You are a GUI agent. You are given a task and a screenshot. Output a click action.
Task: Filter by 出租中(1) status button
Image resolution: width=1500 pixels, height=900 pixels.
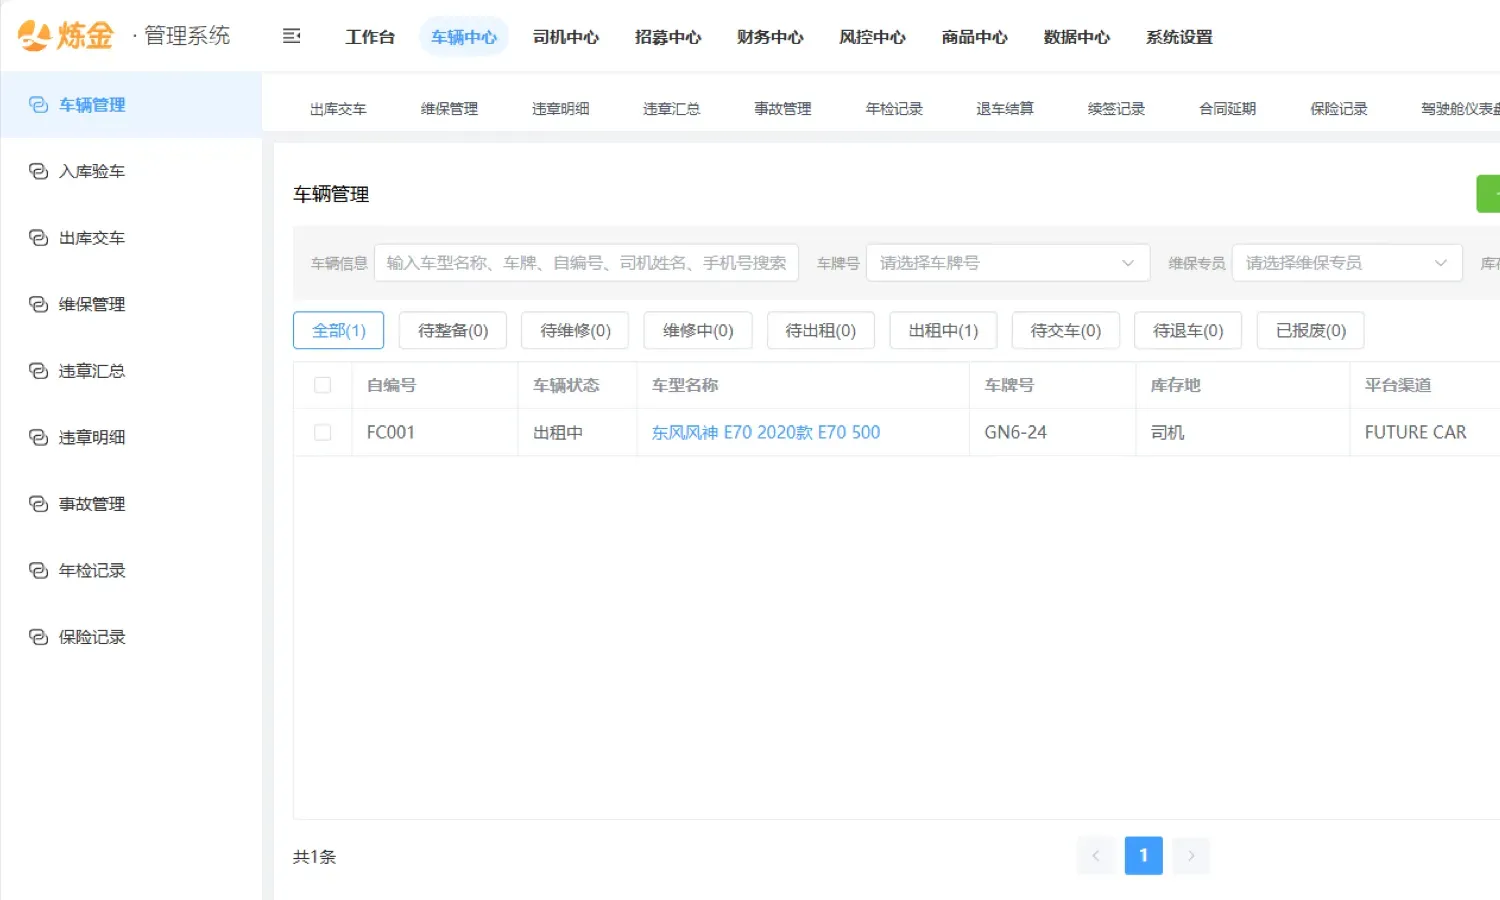(x=943, y=331)
